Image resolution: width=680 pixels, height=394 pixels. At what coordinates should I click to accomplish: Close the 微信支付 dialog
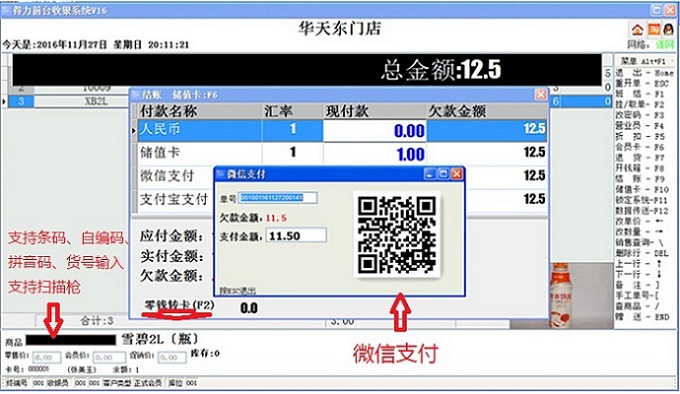(456, 174)
